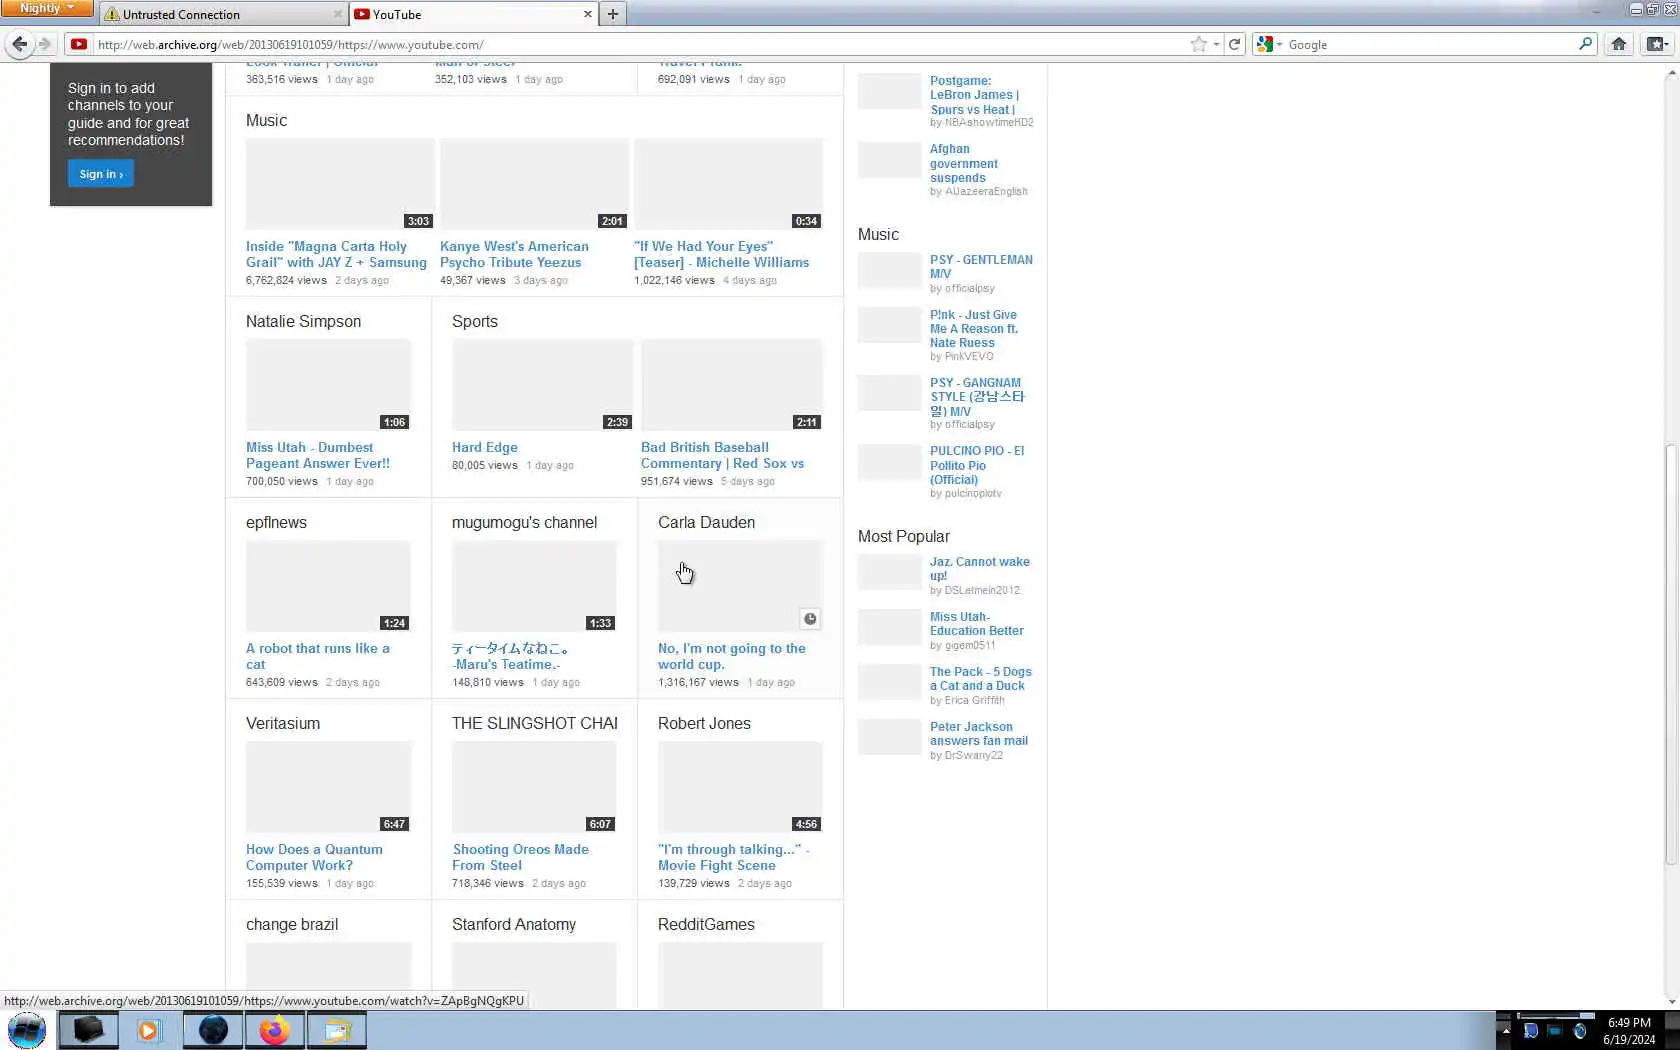
Task: Click the 2:11 Bad British Baseball thumbnail
Action: [731, 385]
